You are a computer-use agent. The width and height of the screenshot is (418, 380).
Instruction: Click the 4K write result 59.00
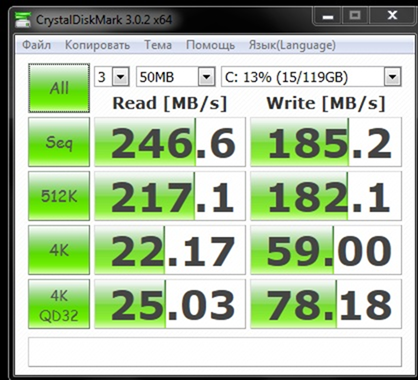[326, 250]
